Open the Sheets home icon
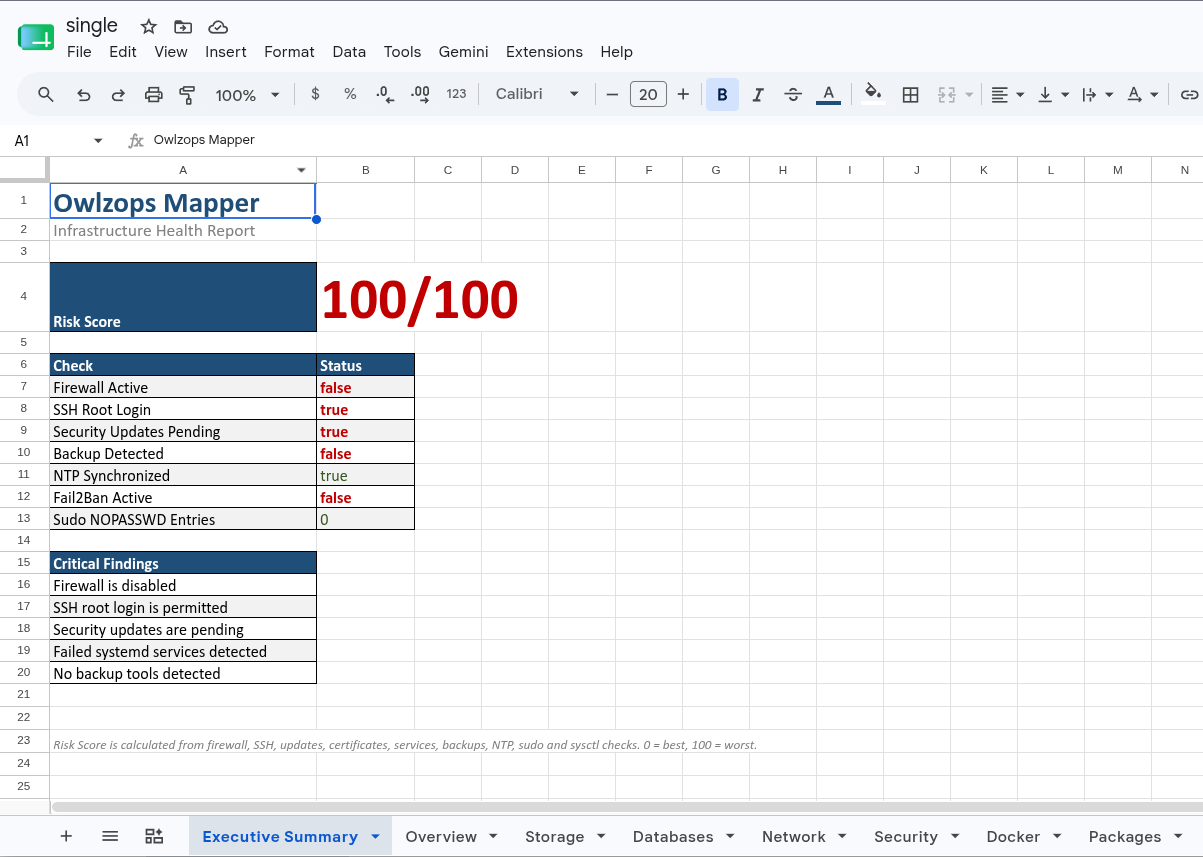Screen dimensions: 1203x857 coord(36,38)
